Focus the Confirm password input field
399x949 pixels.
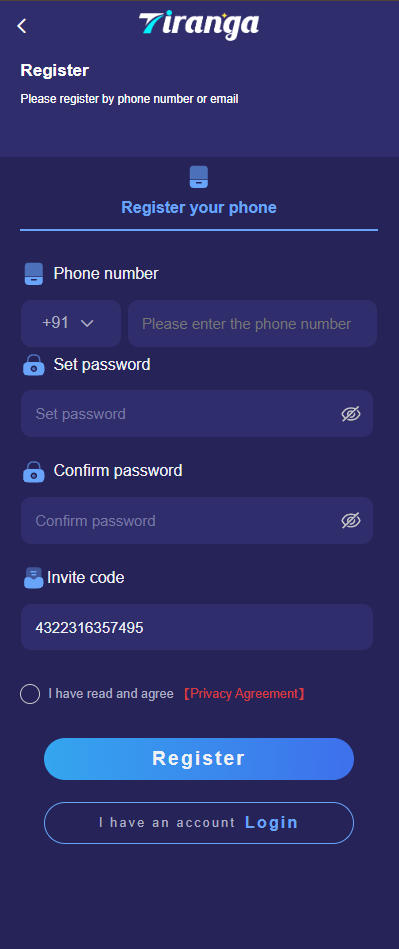tap(197, 520)
